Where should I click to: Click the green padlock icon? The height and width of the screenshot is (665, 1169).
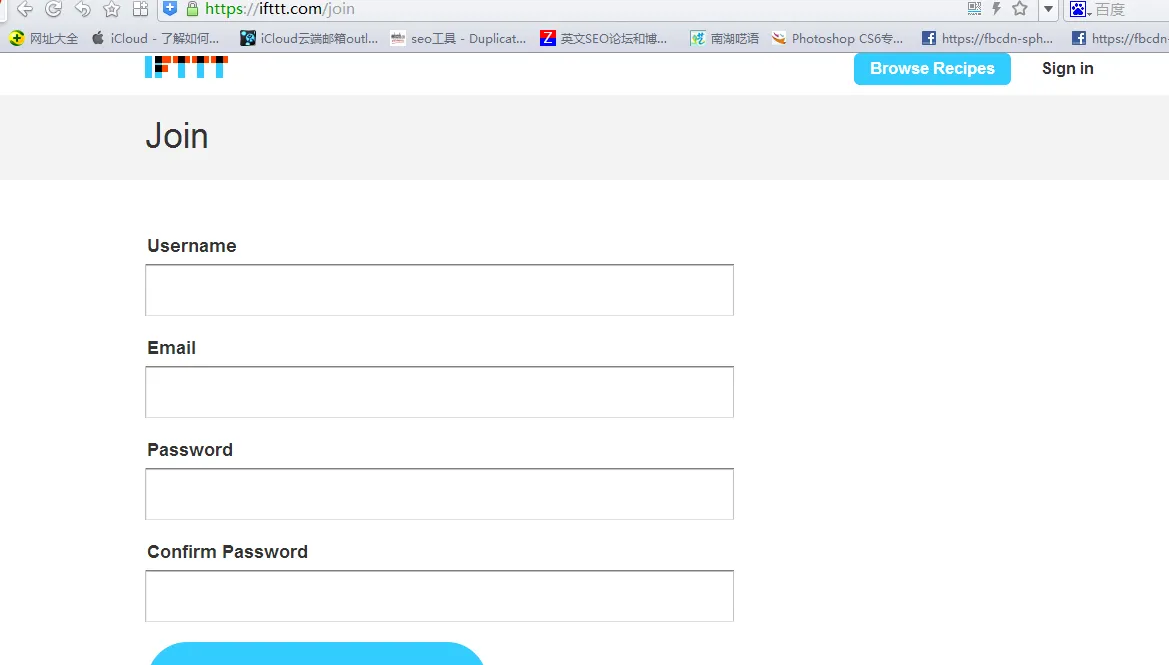click(x=192, y=9)
